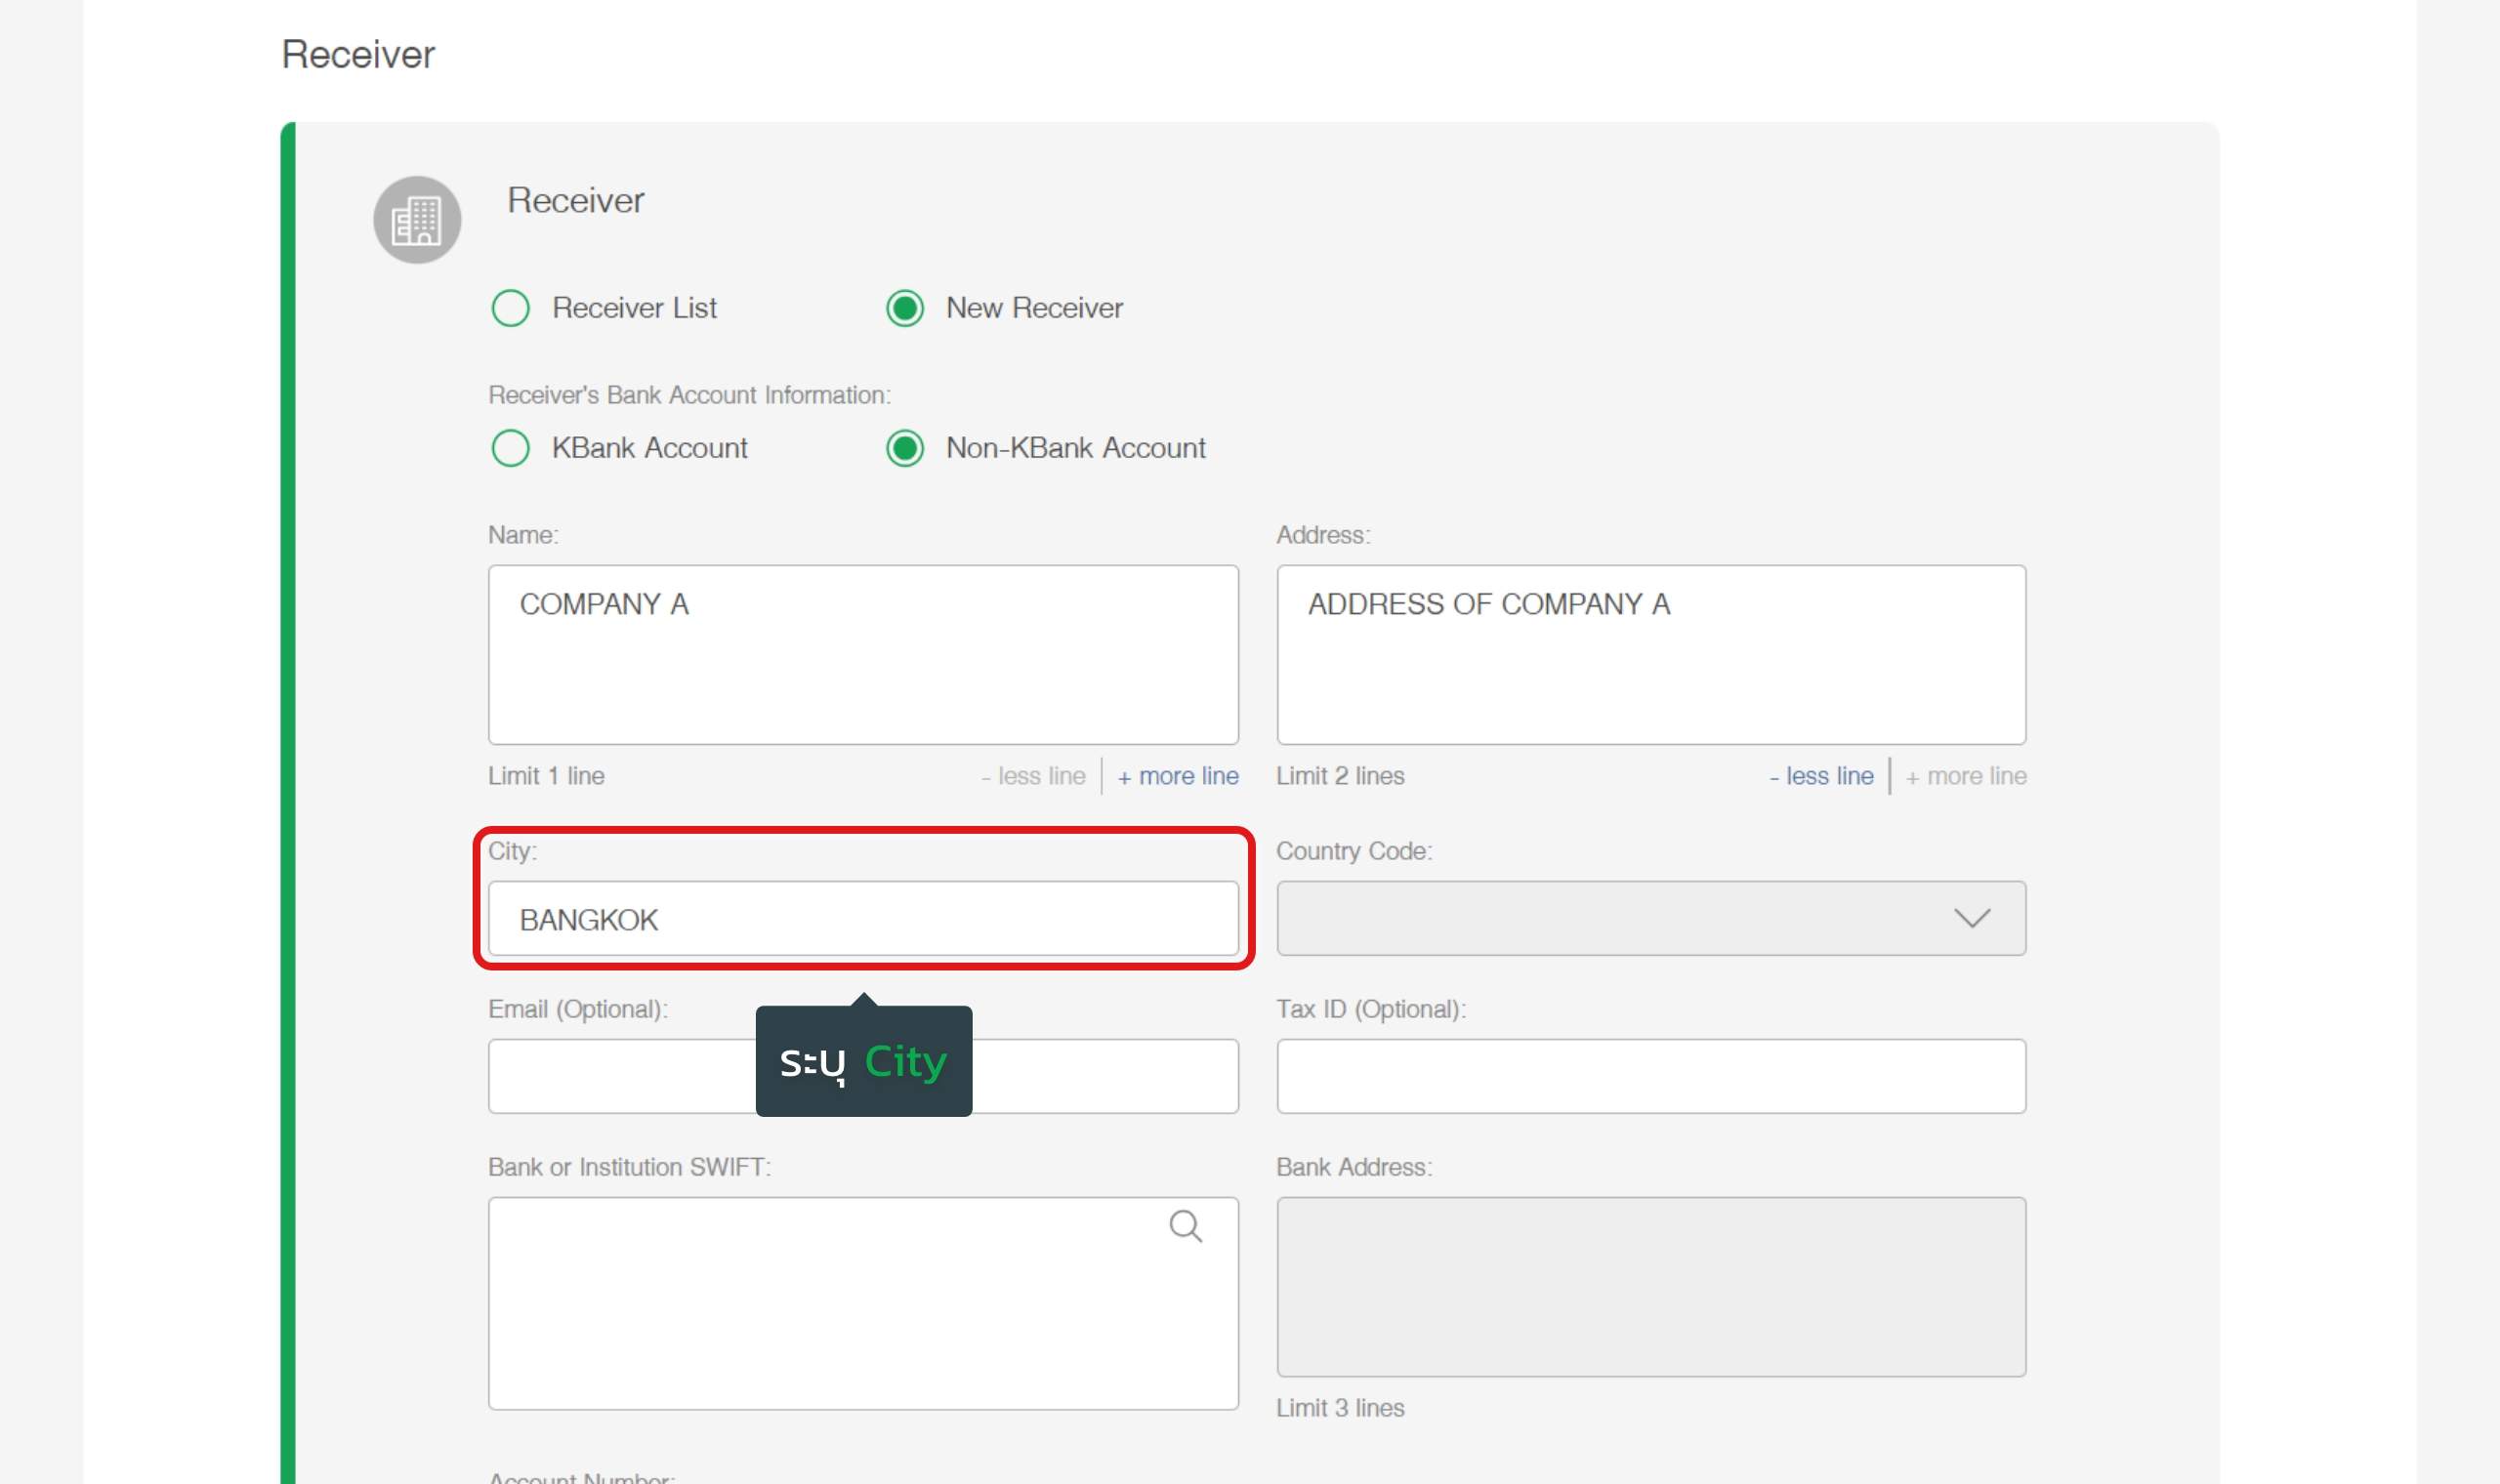Reduce Name field with less line
The width and height of the screenshot is (2500, 1484).
(x=1033, y=776)
